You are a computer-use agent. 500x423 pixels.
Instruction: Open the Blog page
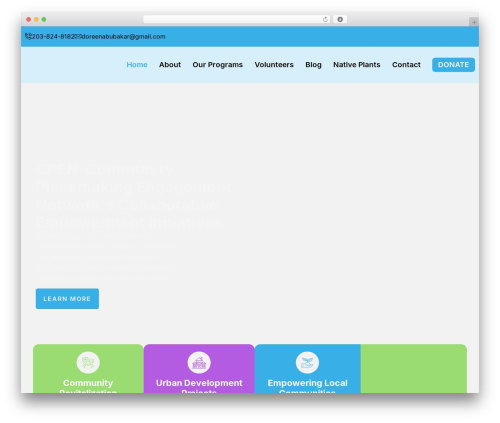(x=313, y=65)
